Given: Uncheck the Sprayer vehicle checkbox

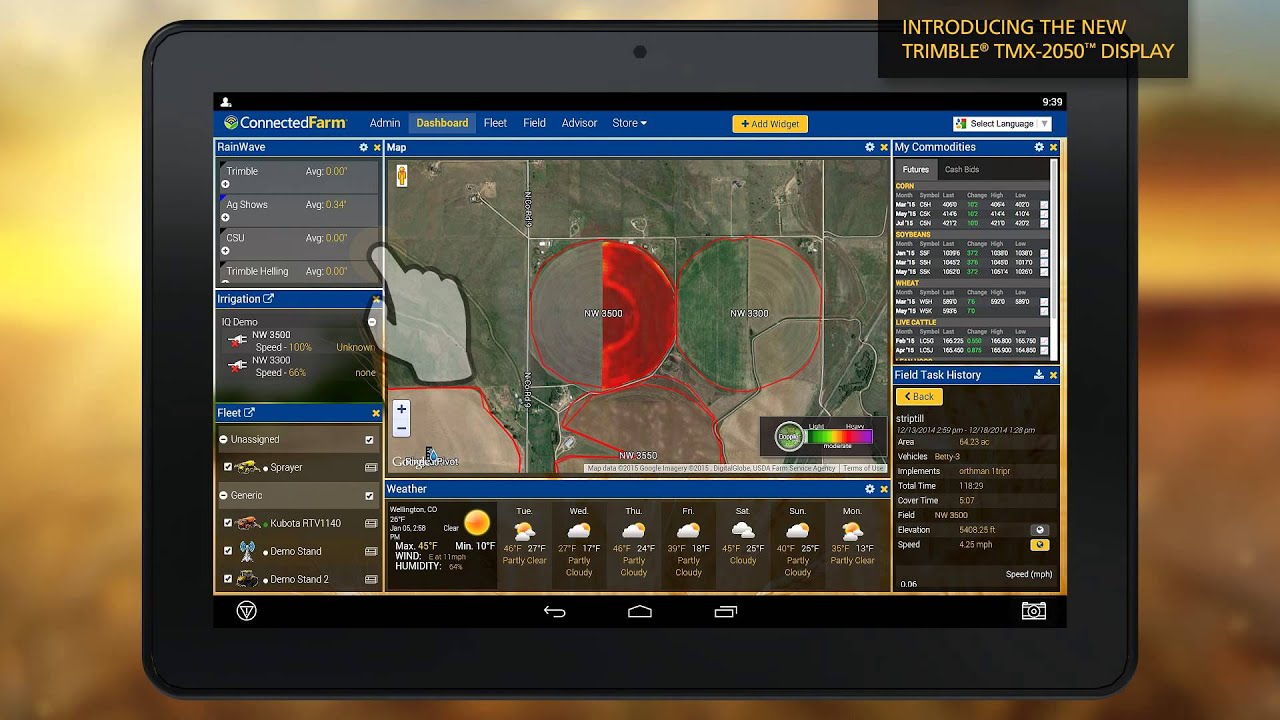Looking at the screenshot, I should [x=228, y=467].
